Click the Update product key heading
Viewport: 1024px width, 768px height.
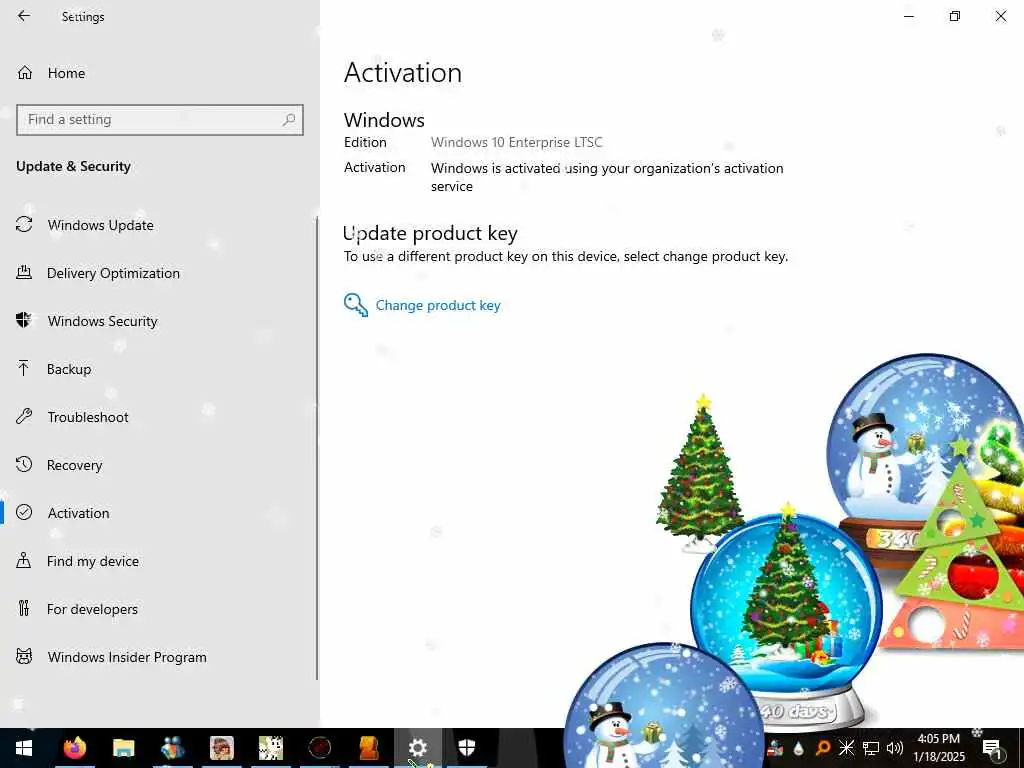(430, 233)
